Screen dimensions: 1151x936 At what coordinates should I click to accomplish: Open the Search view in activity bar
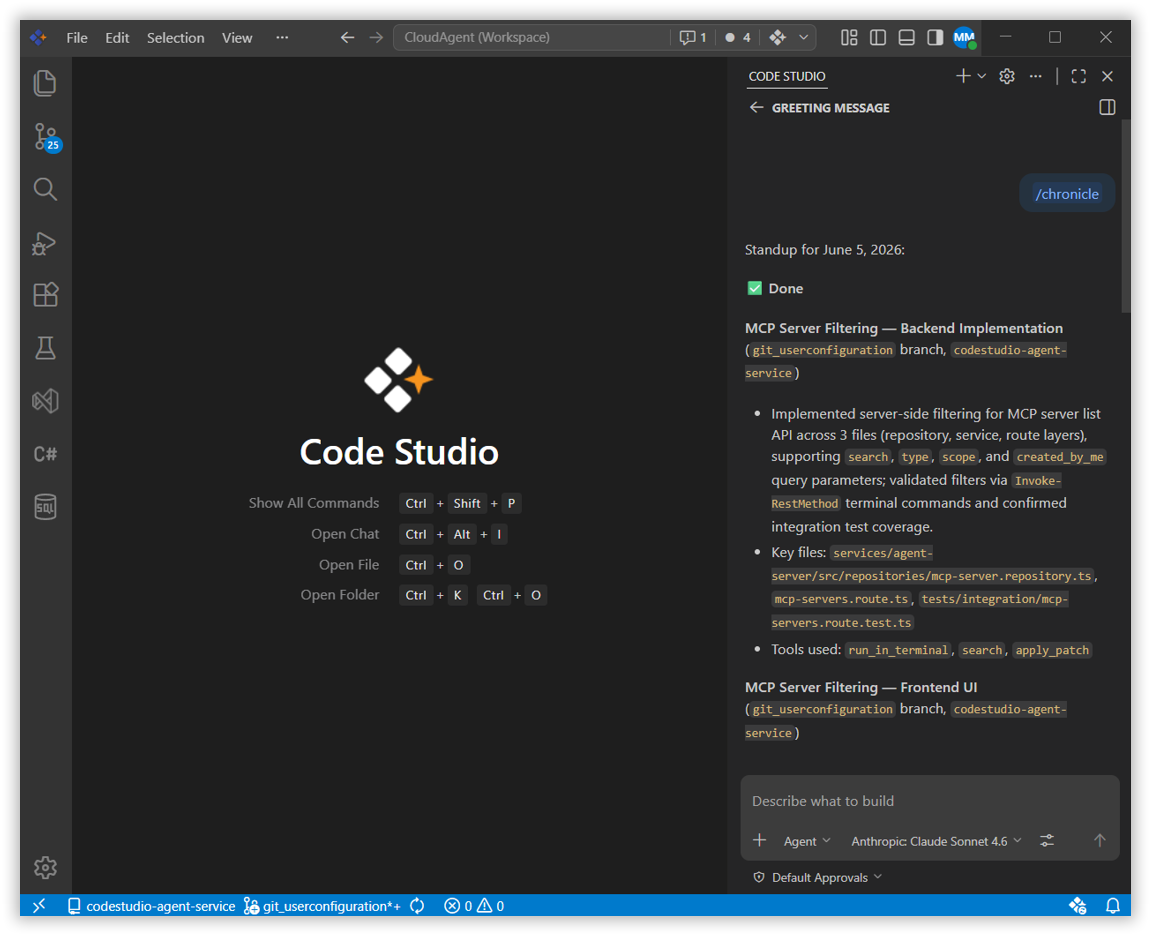[45, 189]
